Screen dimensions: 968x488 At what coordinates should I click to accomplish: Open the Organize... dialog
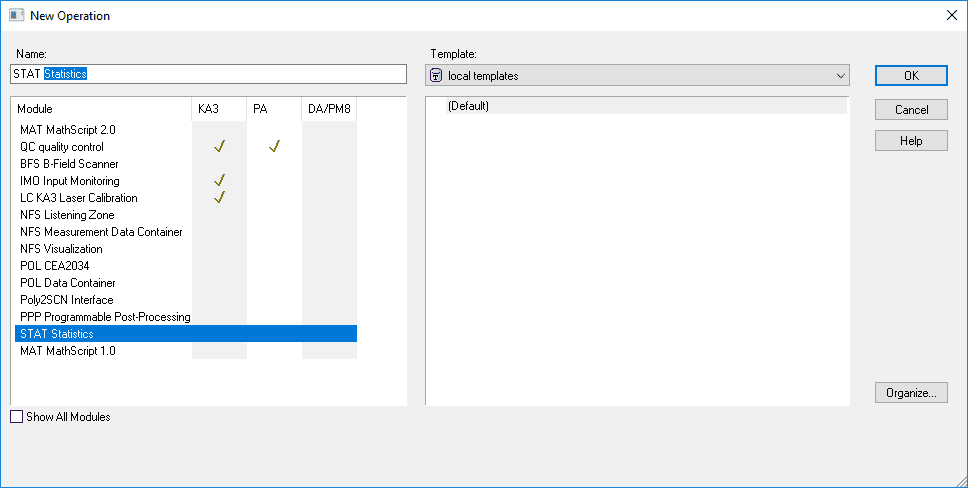(x=911, y=393)
